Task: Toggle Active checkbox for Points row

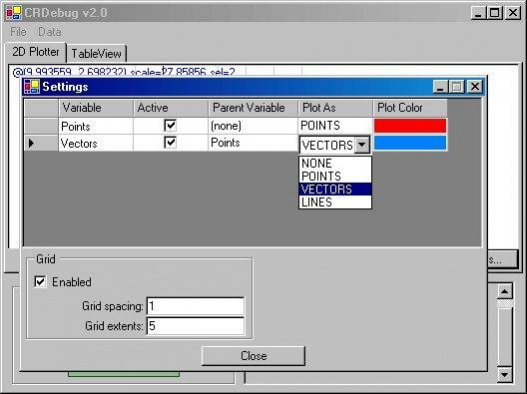Action: coord(170,125)
